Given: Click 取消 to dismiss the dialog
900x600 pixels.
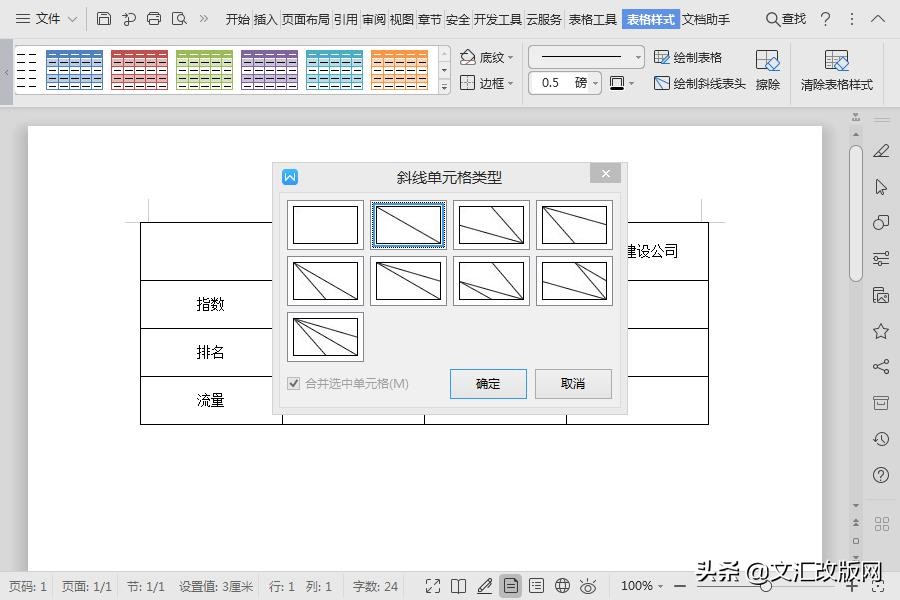Looking at the screenshot, I should pyautogui.click(x=573, y=384).
